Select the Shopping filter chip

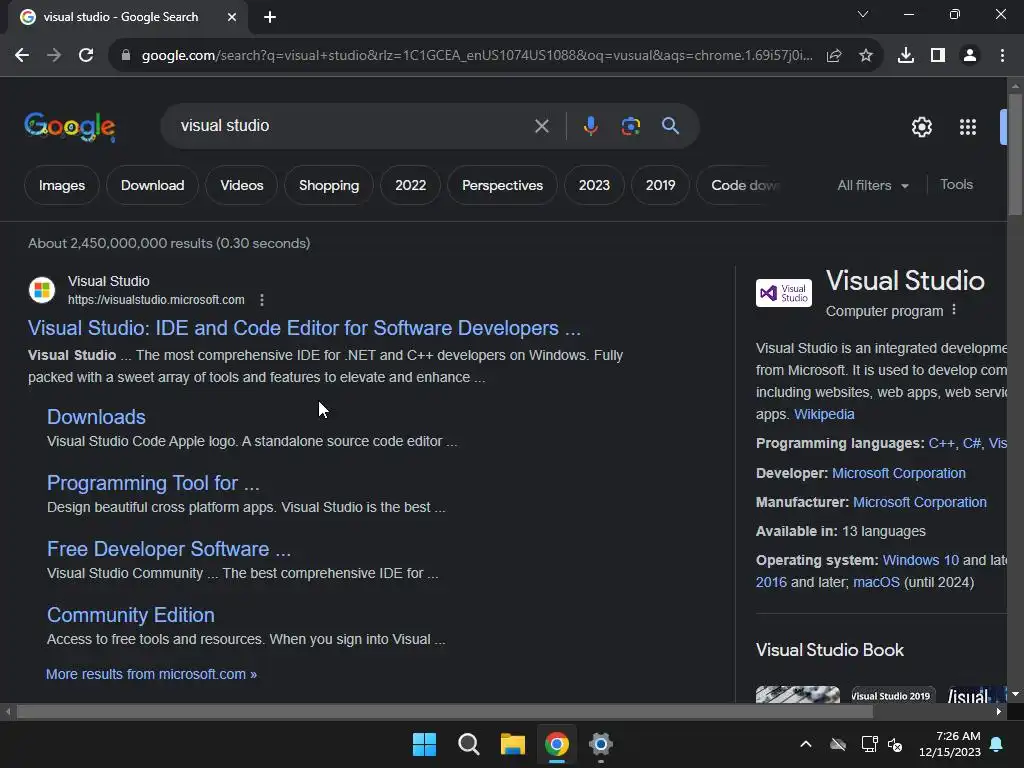[x=329, y=185]
